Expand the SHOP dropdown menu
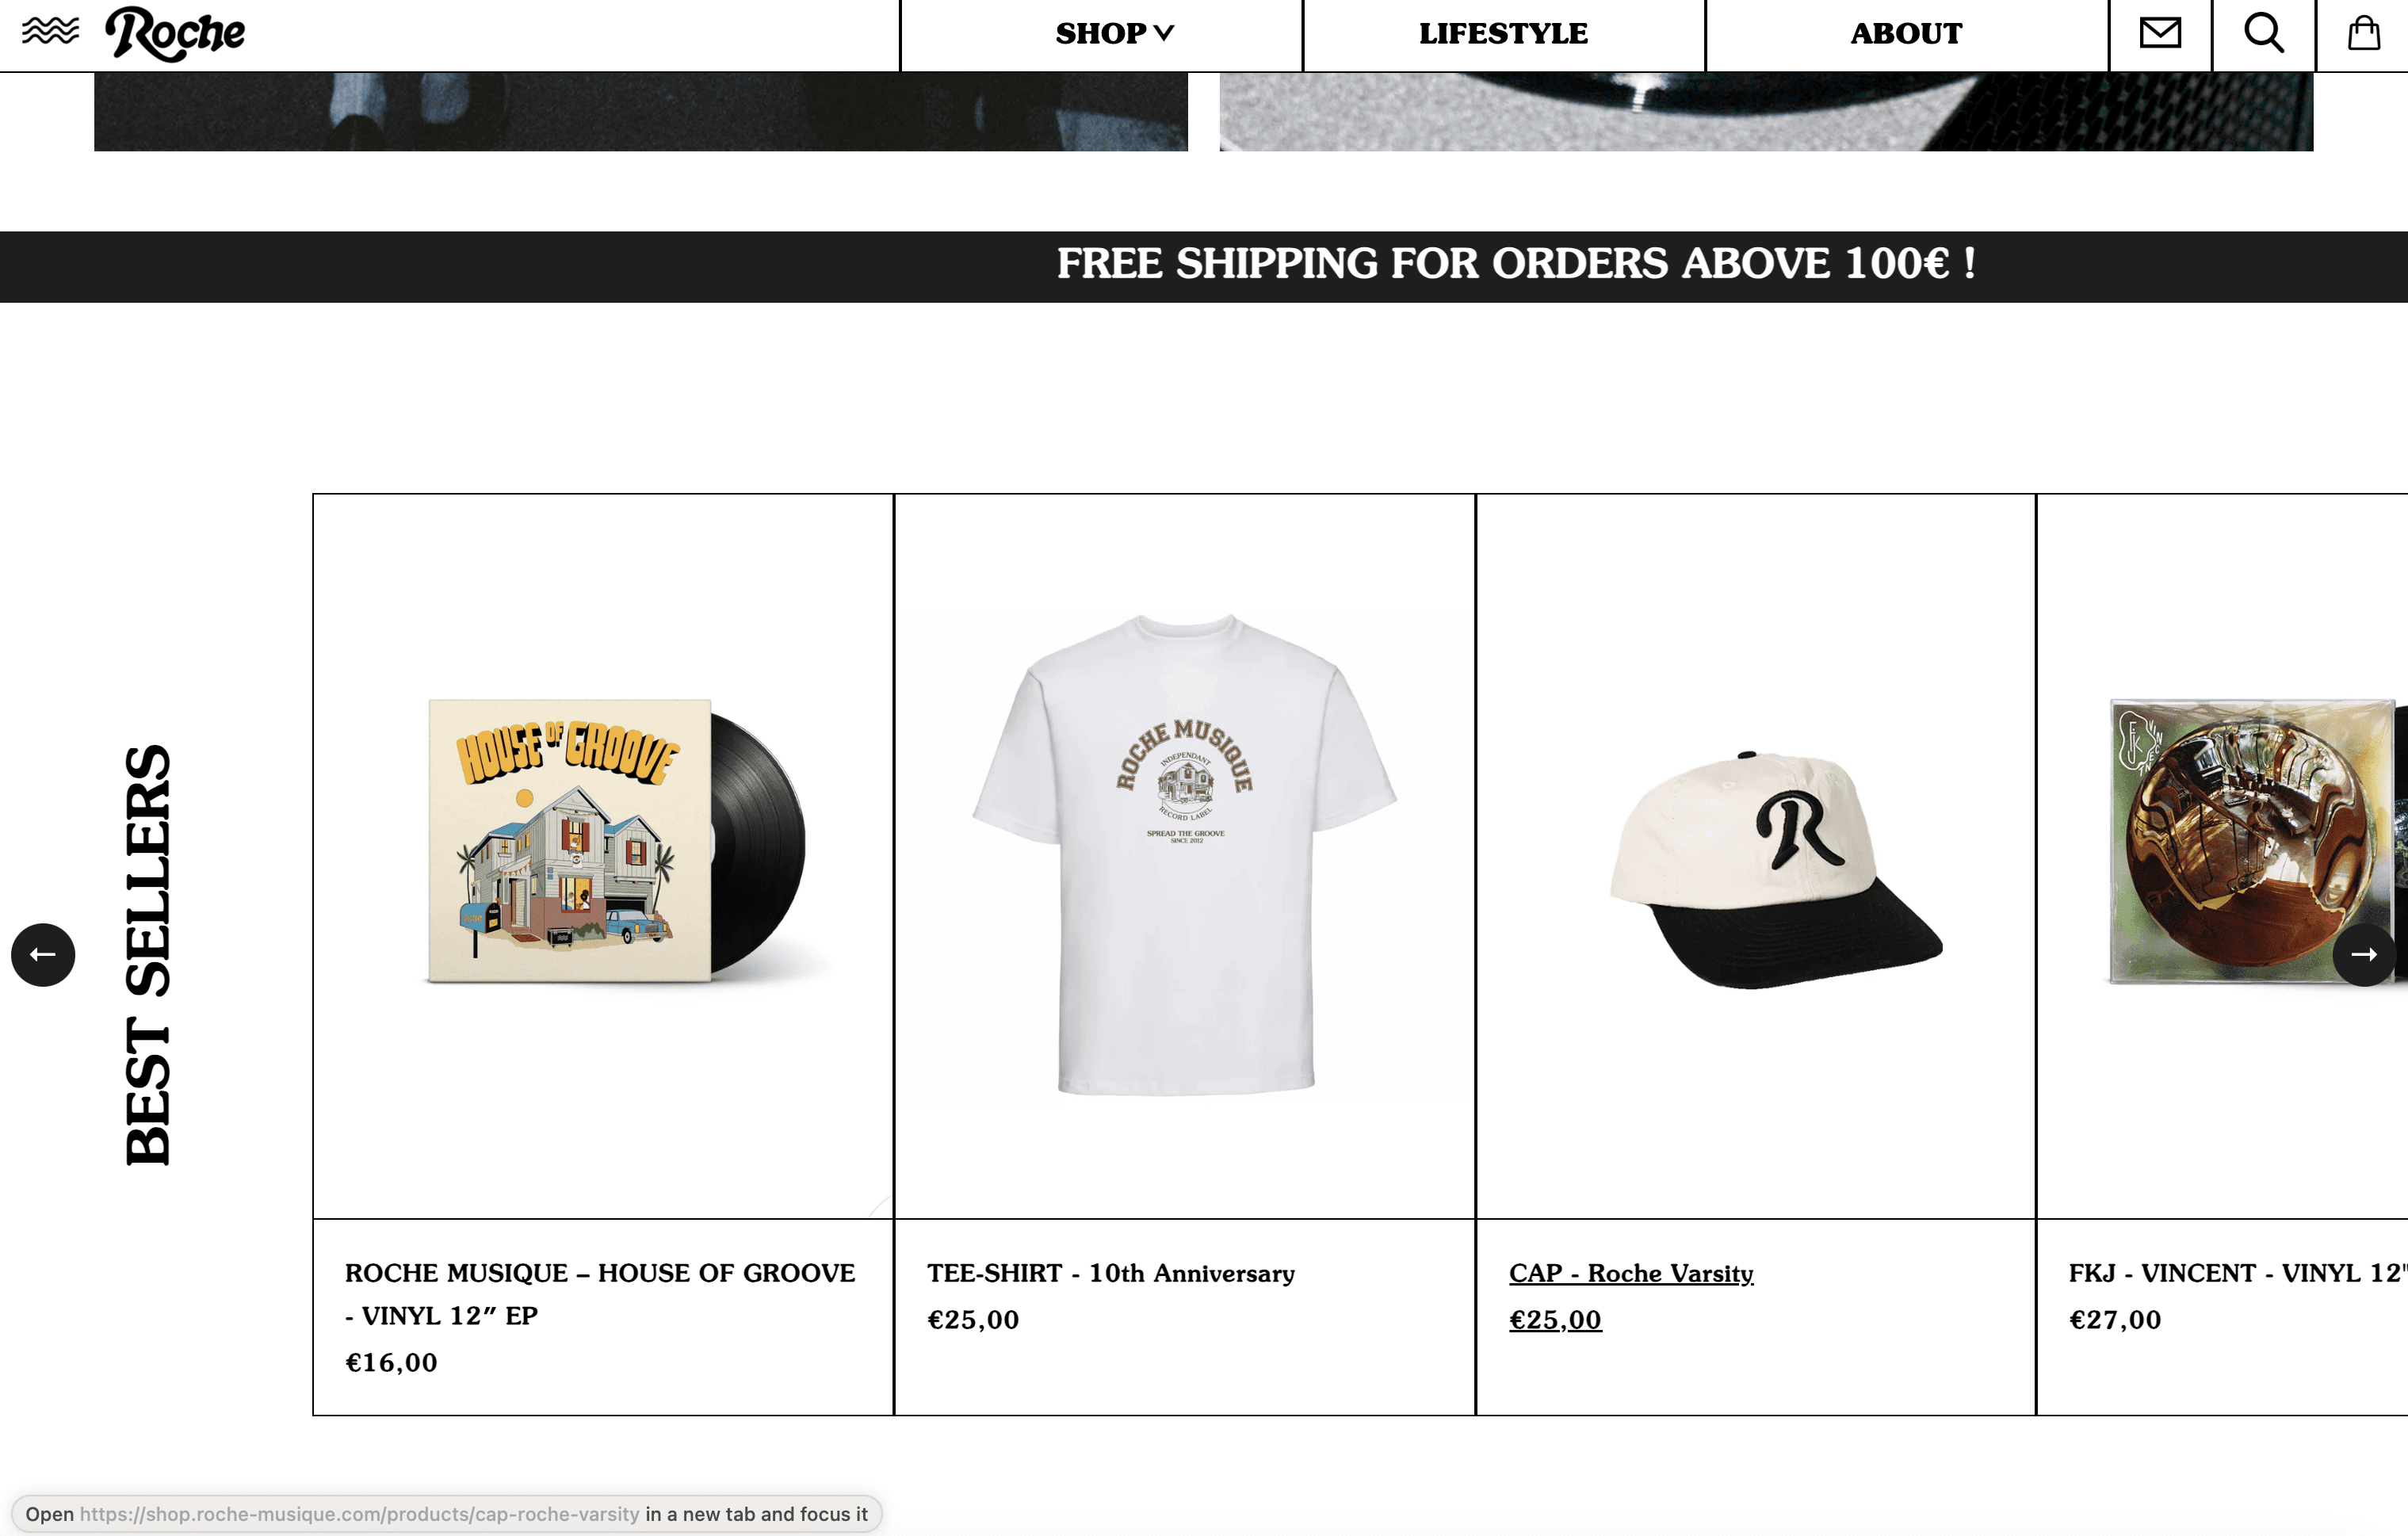This screenshot has width=2408, height=1536. click(x=1114, y=34)
